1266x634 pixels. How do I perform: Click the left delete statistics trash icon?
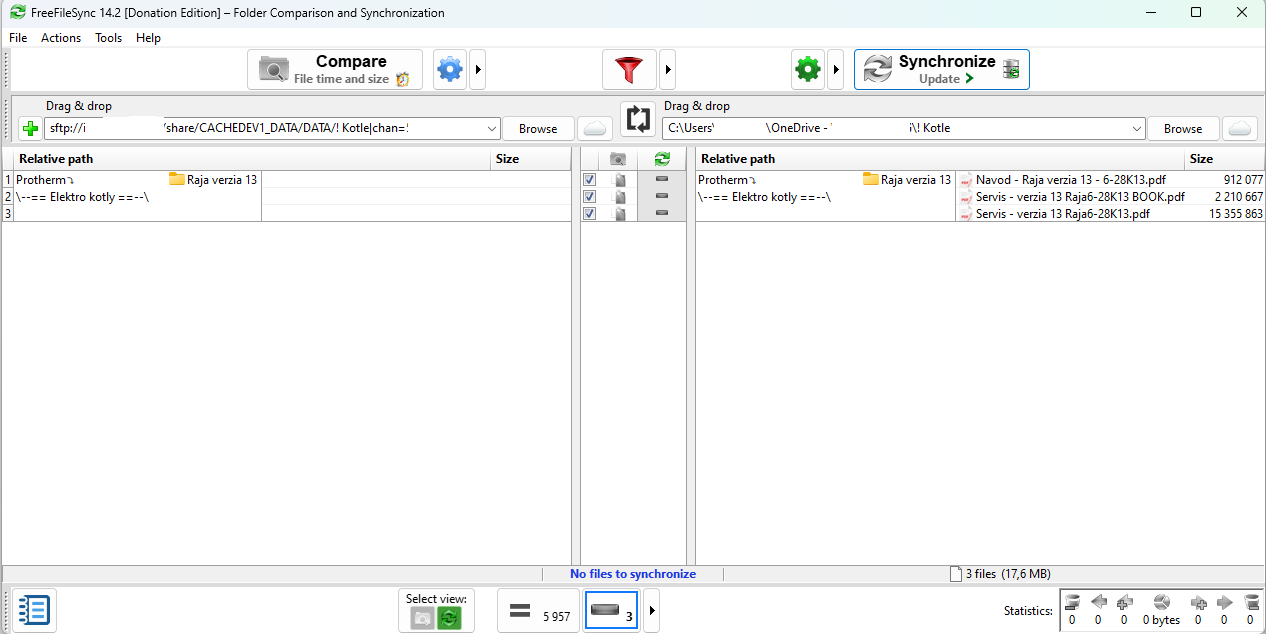[x=1072, y=602]
